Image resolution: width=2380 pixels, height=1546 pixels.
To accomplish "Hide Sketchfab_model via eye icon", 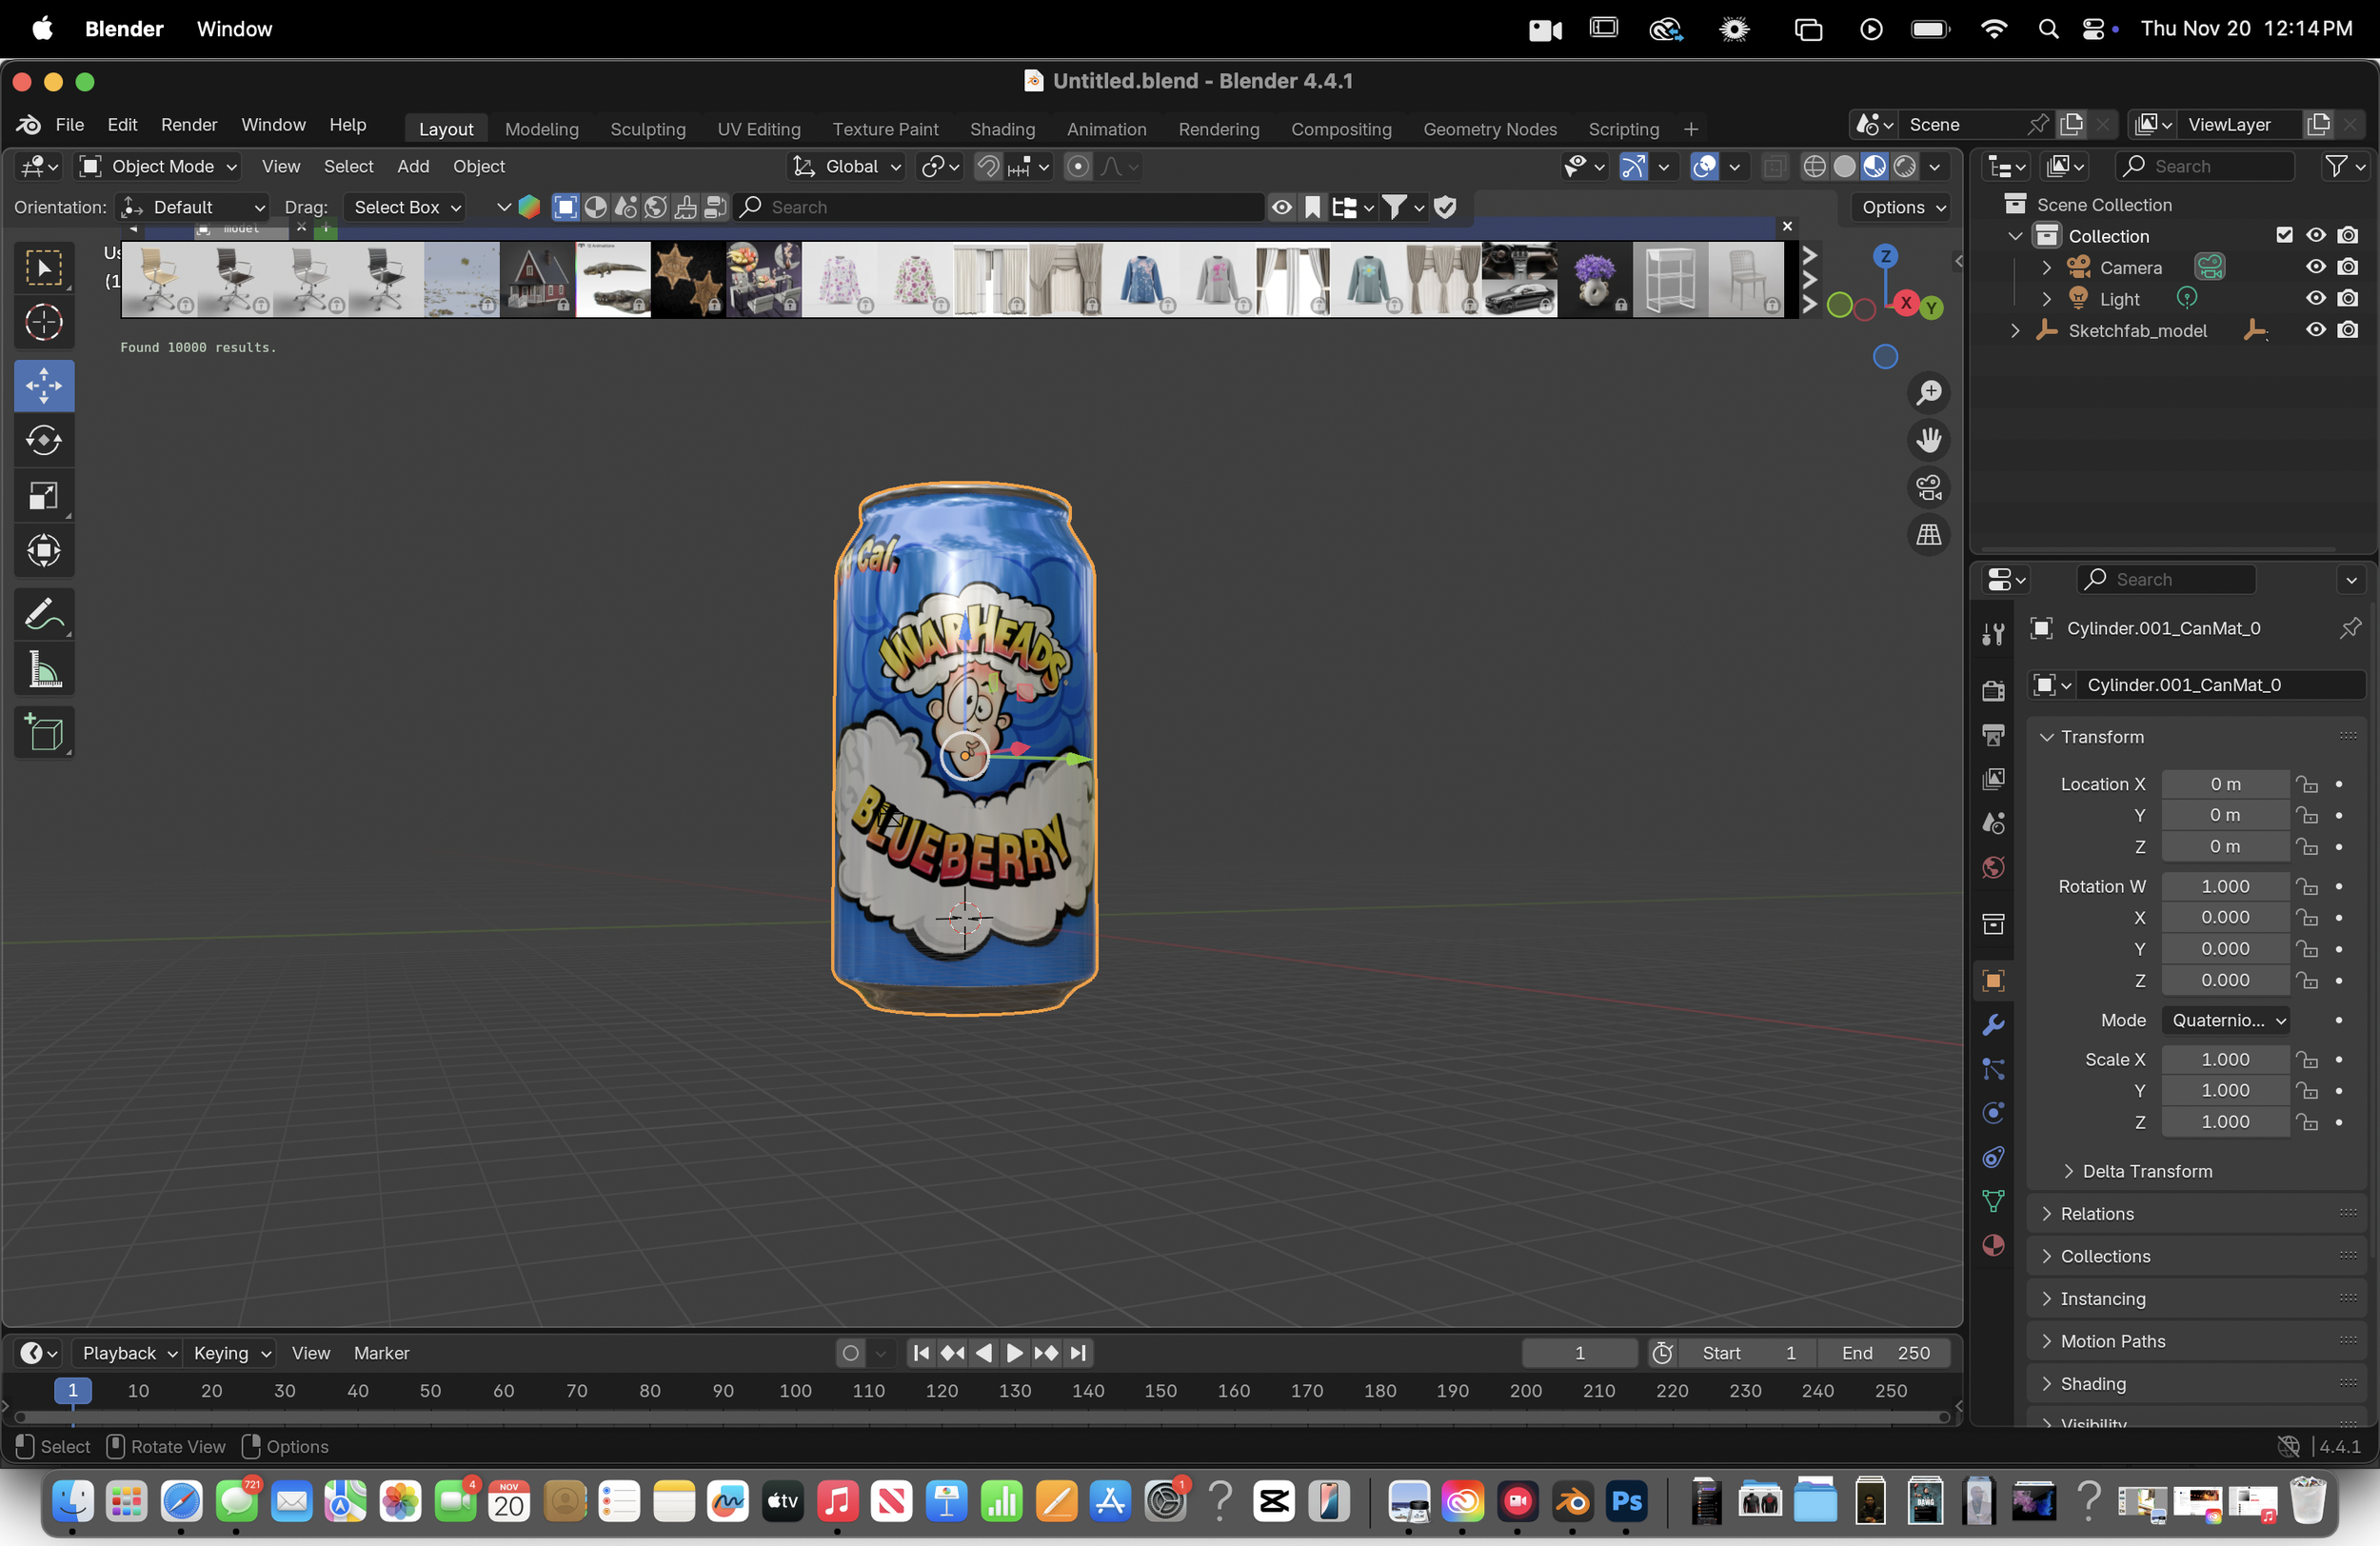I will point(2315,330).
